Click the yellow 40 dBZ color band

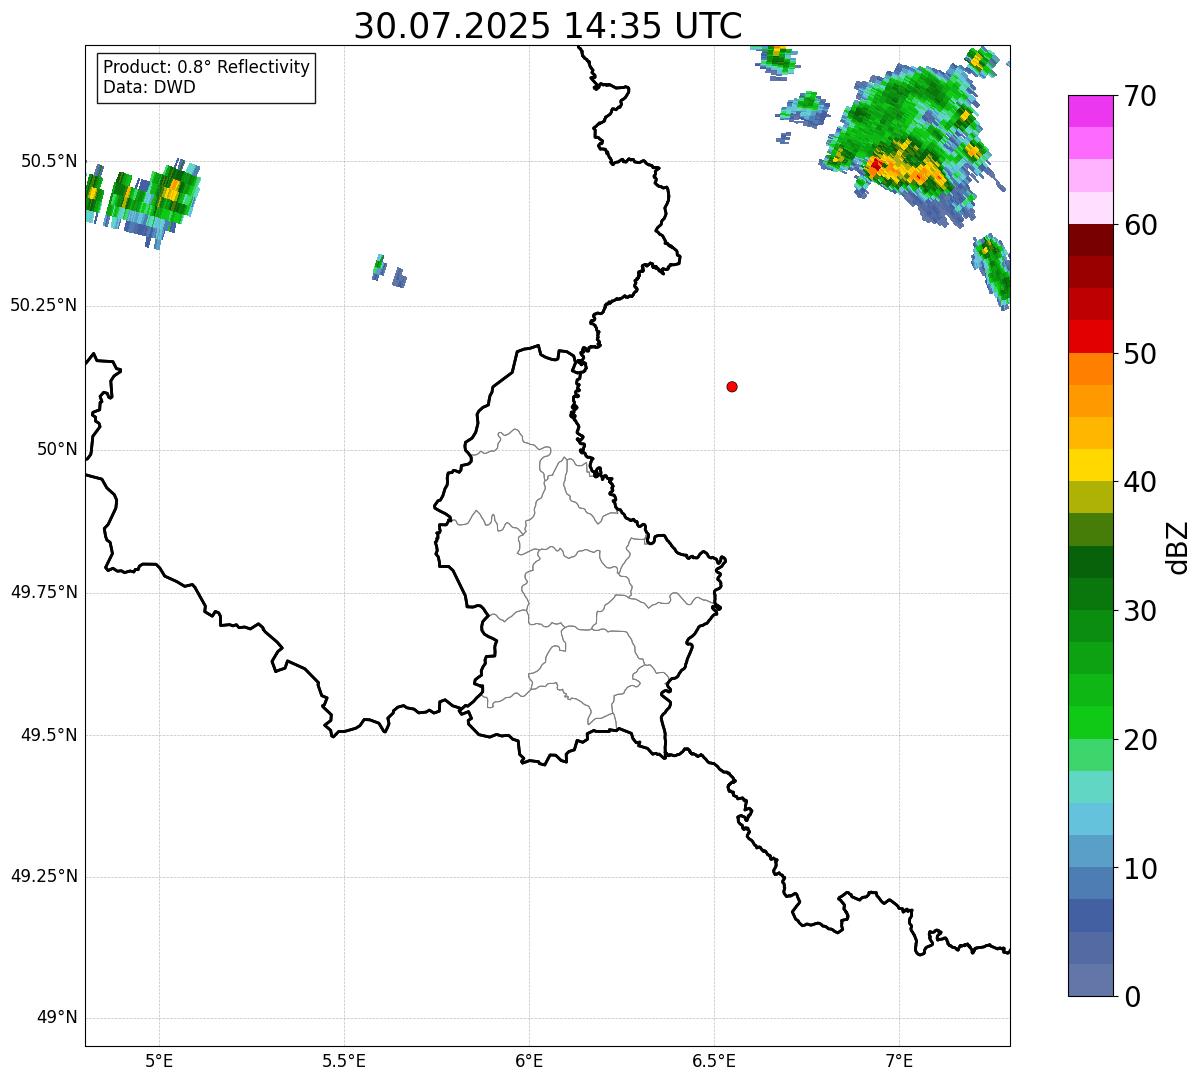(1091, 465)
